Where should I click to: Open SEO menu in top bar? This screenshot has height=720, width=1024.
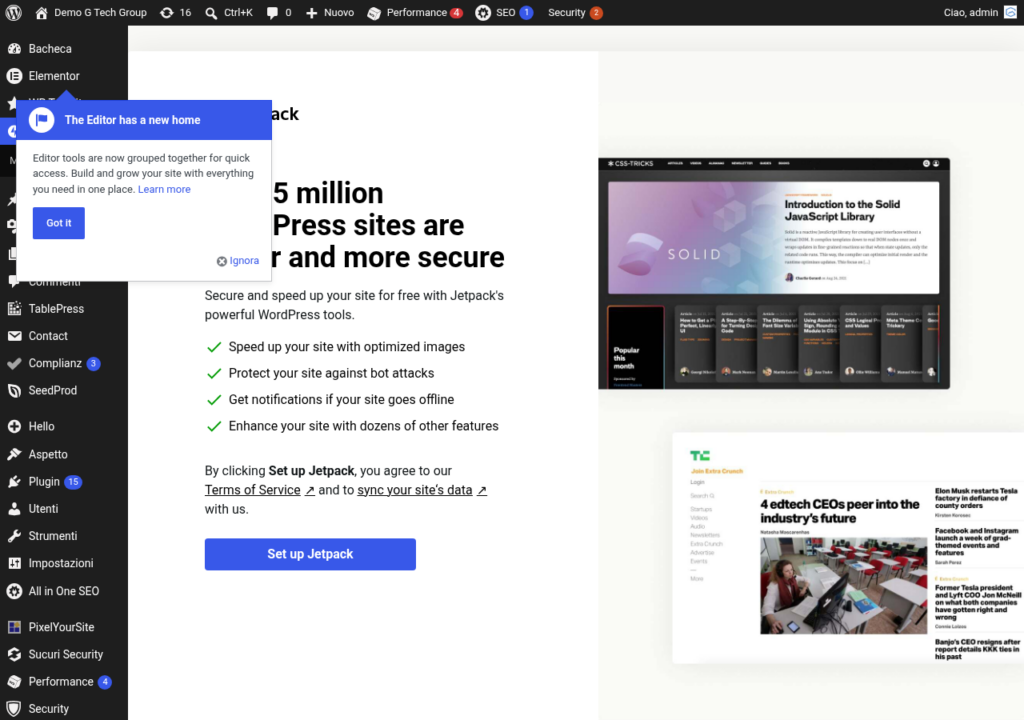pyautogui.click(x=504, y=12)
